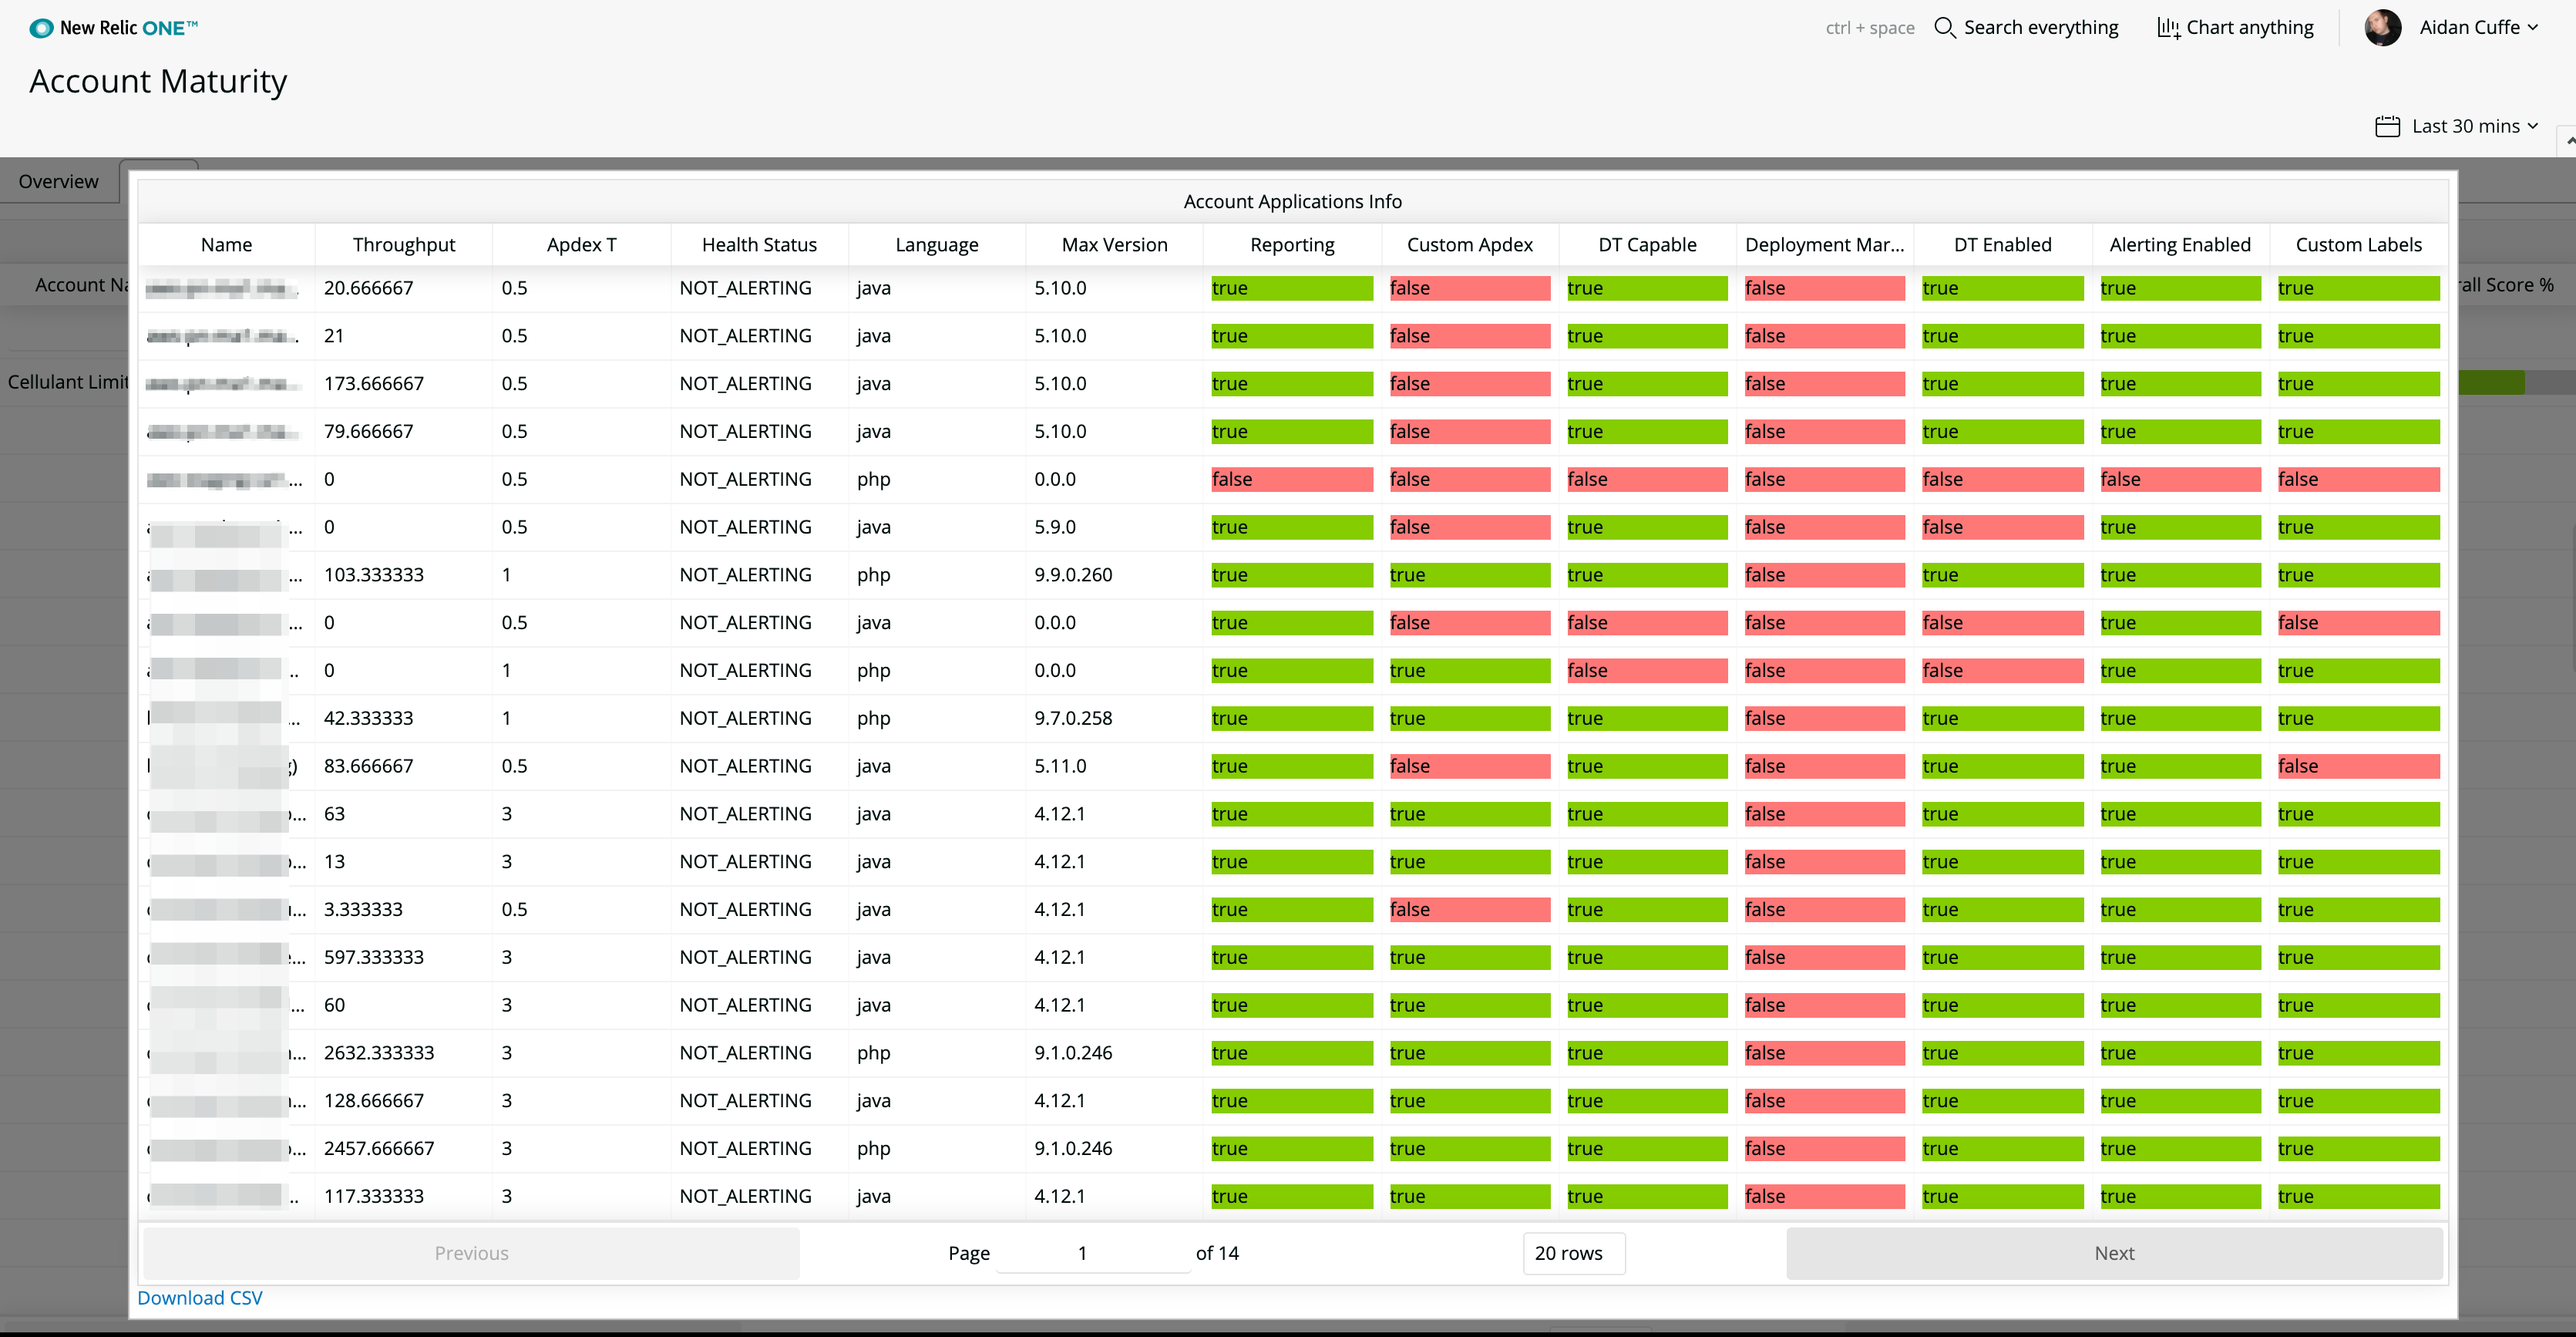The image size is (2576, 1337).
Task: Click red false Reporting cell in first php row
Action: [x=1291, y=479]
